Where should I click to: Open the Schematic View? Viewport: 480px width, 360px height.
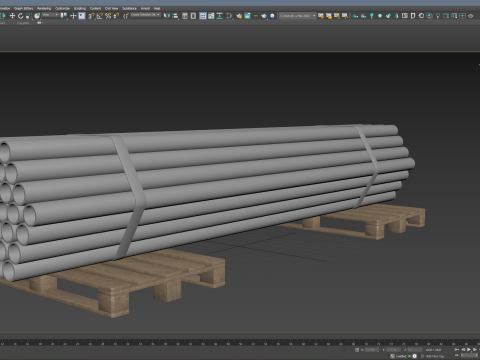pyautogui.click(x=220, y=16)
